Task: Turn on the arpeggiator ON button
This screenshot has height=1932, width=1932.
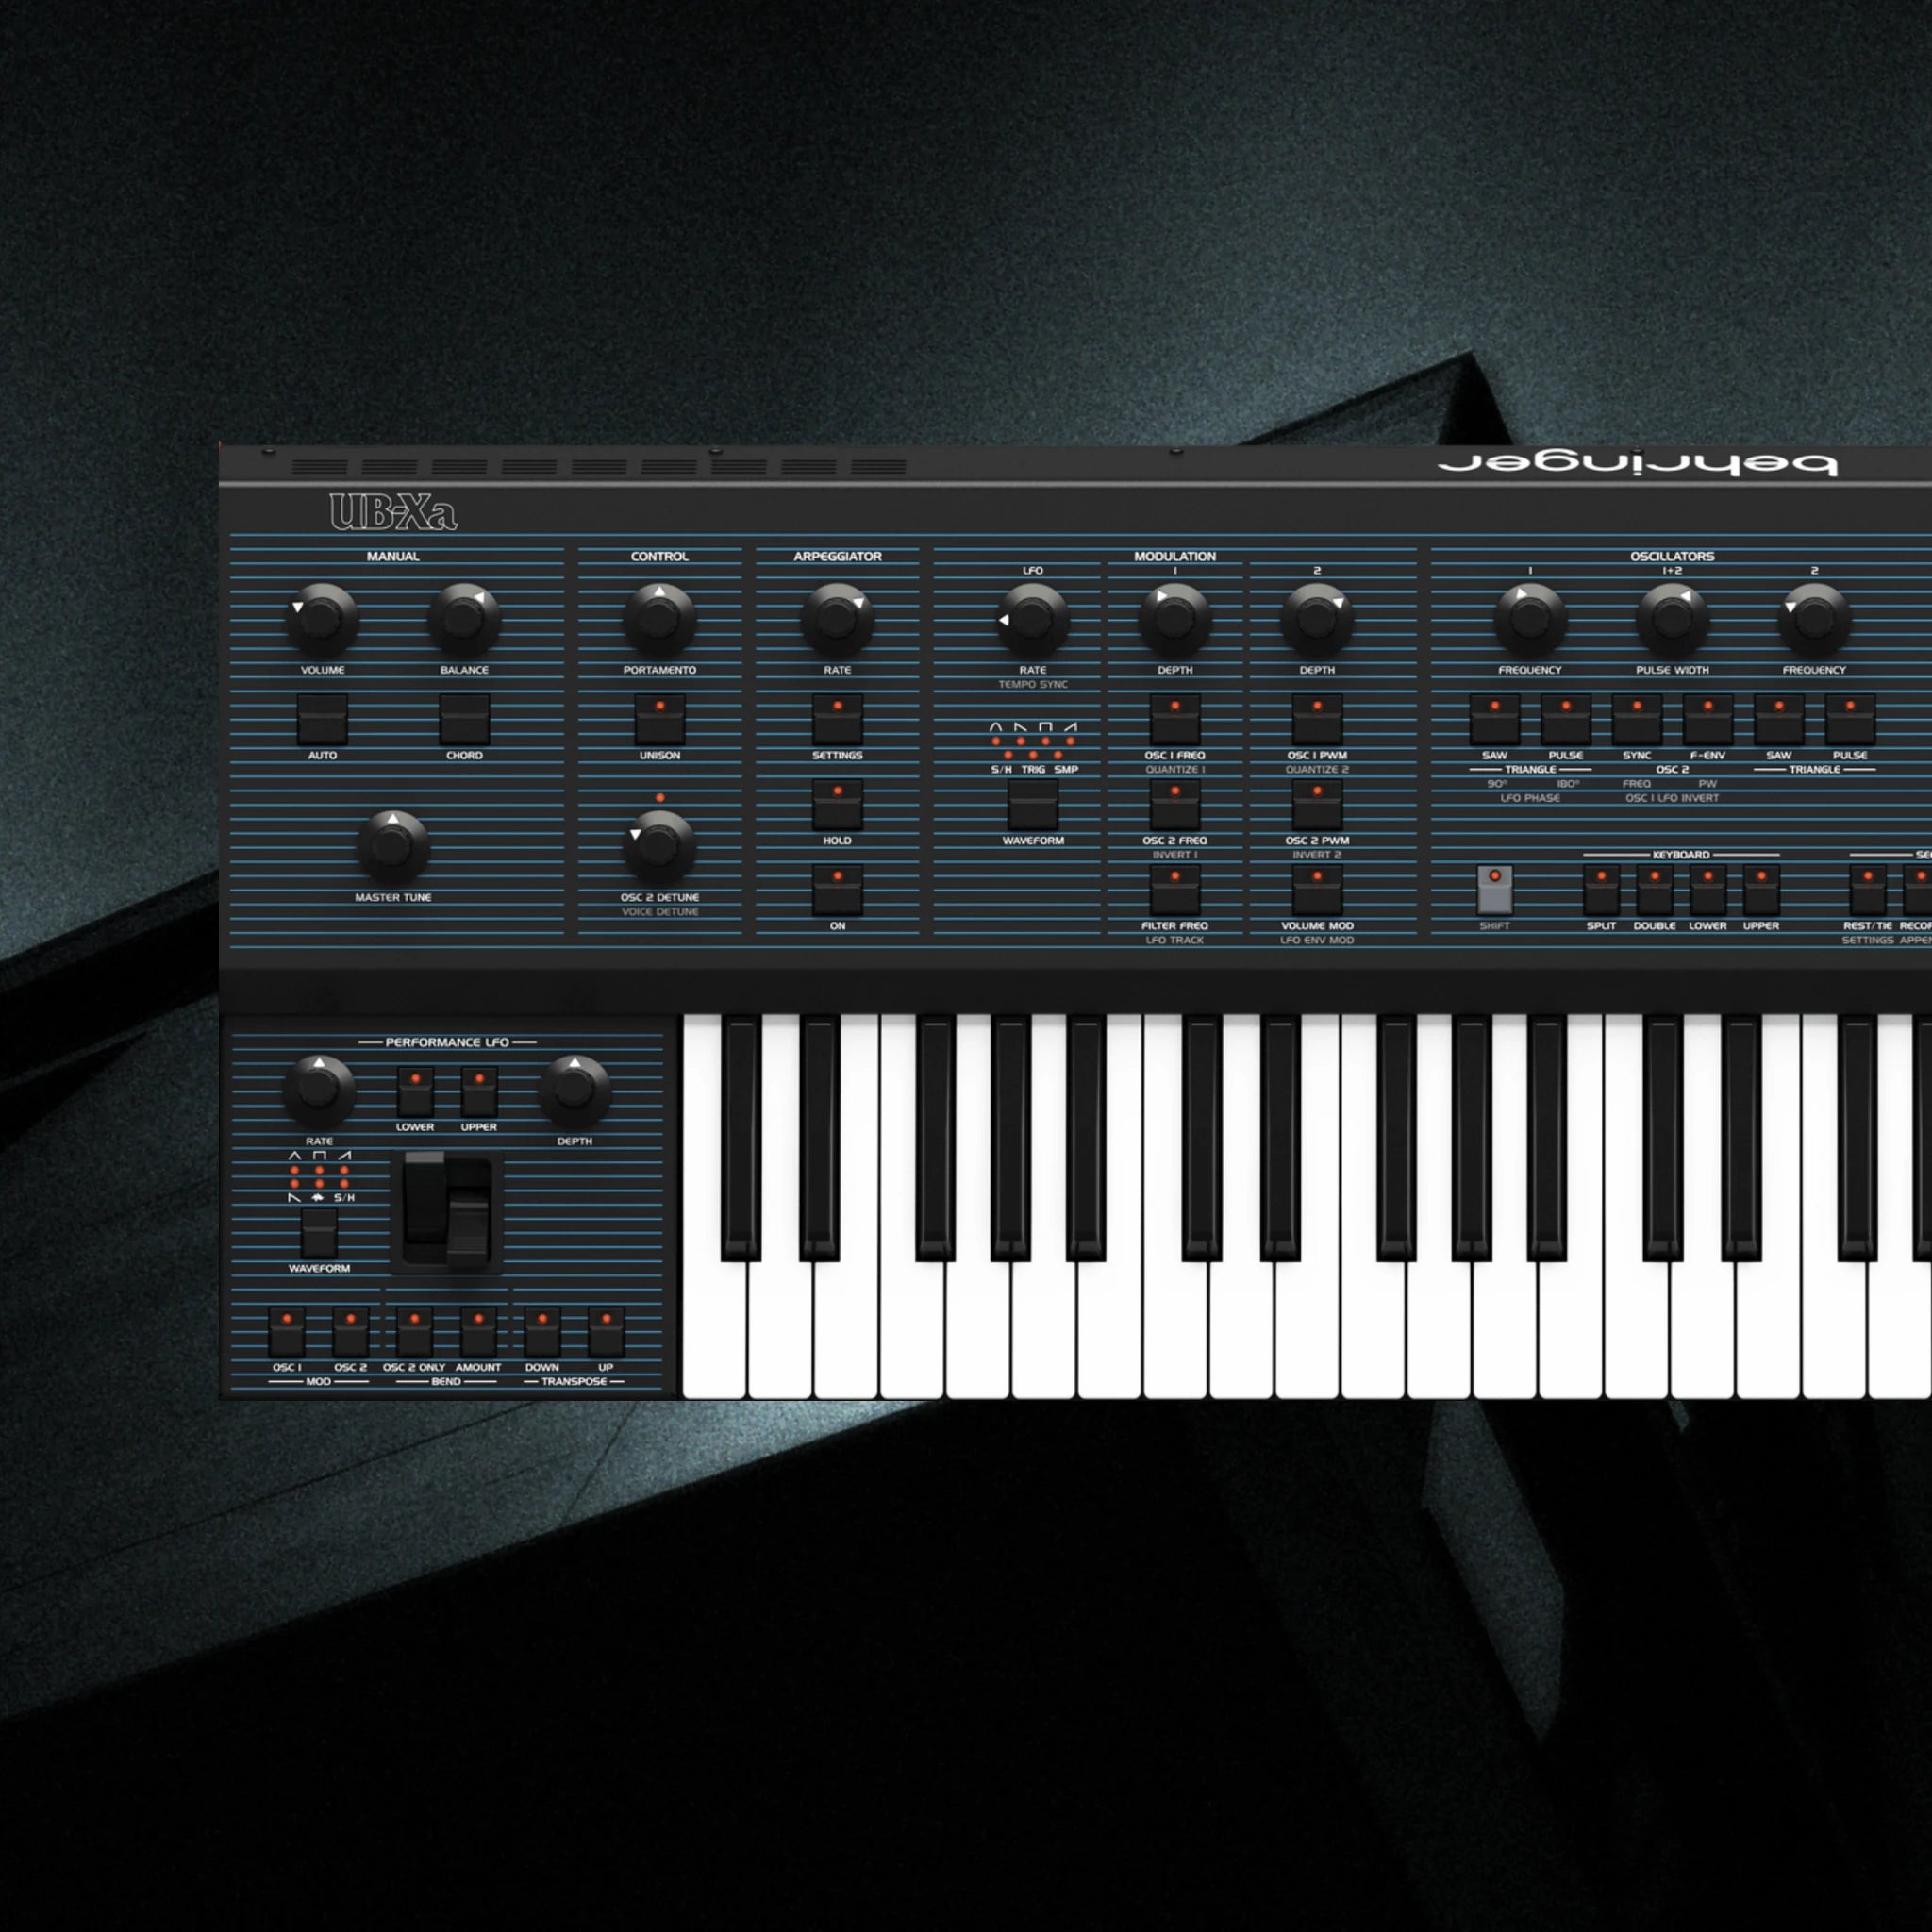Action: (x=837, y=891)
